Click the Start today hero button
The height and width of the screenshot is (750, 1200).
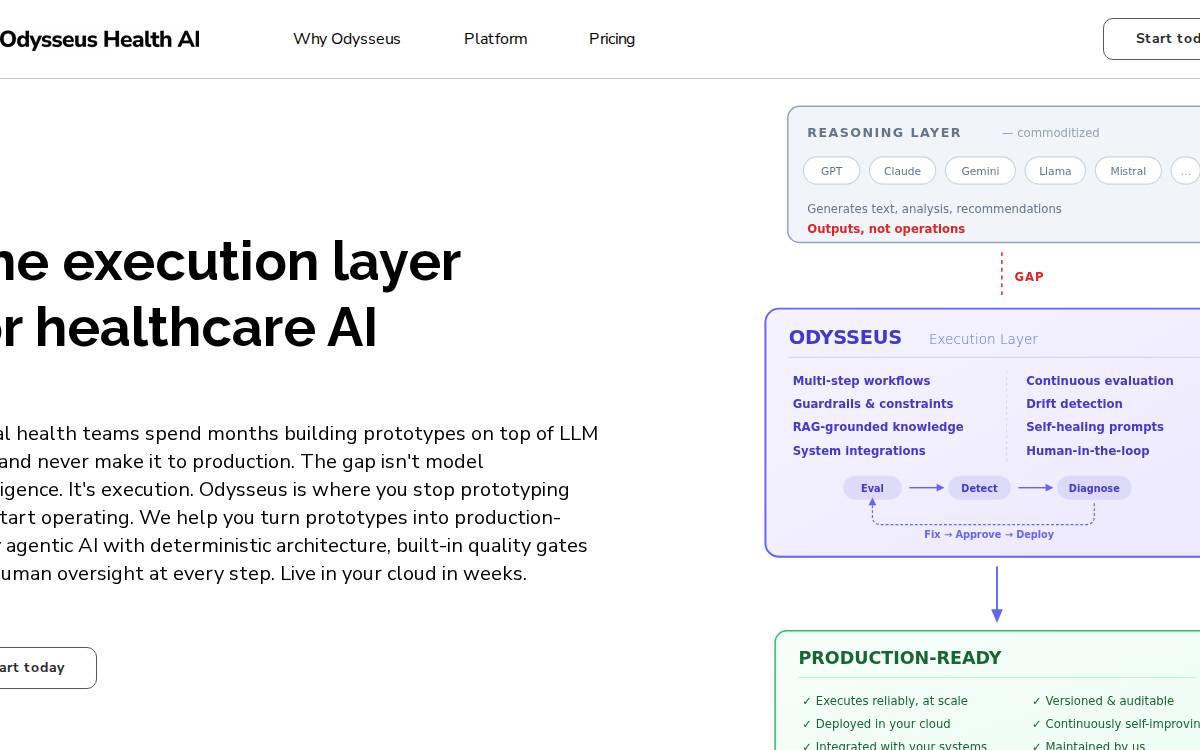click(47, 668)
